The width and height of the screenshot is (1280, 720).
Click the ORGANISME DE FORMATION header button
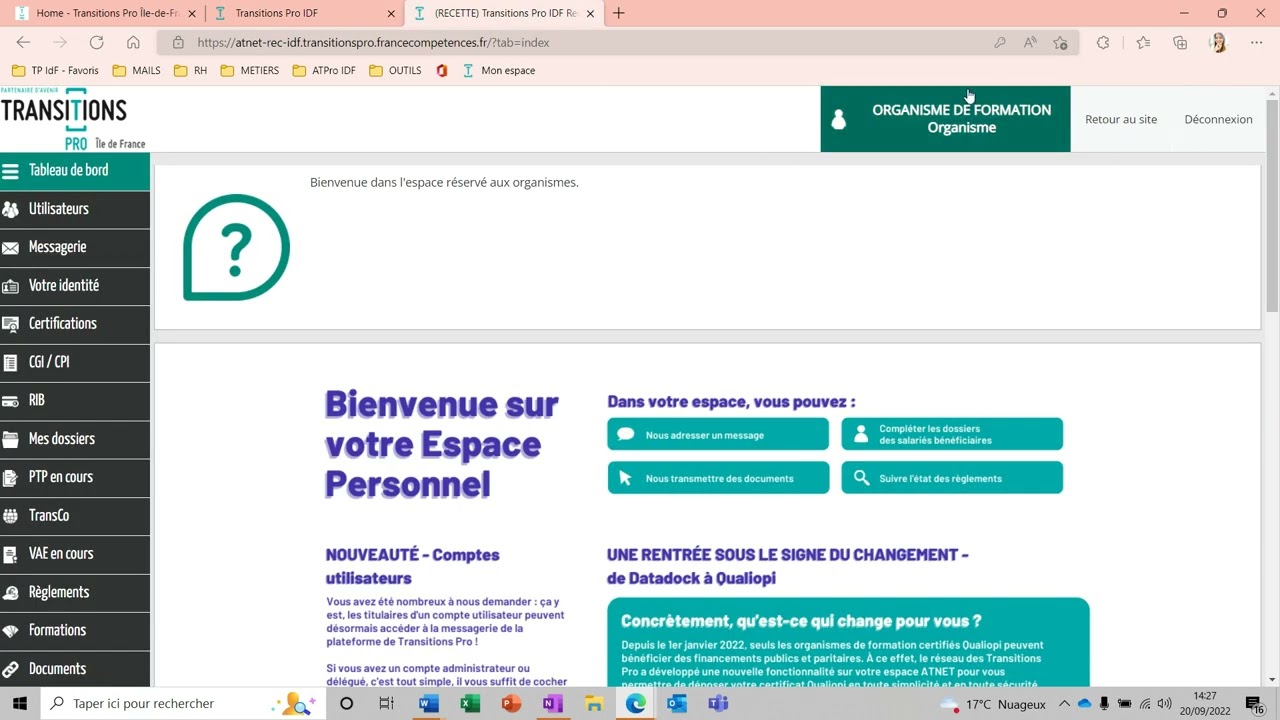click(x=945, y=119)
